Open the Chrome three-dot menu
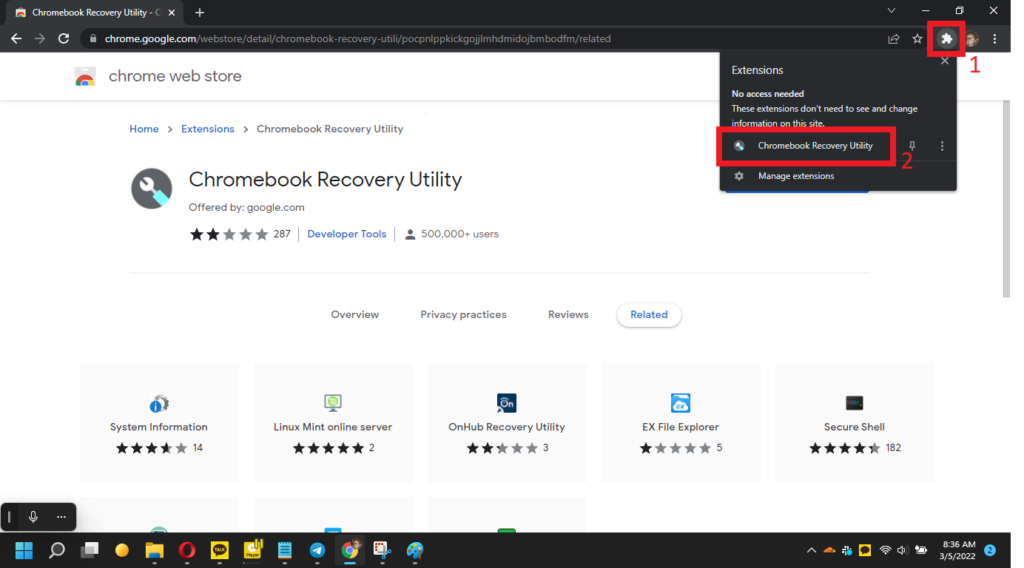The width and height of the screenshot is (1024, 568). (x=995, y=39)
